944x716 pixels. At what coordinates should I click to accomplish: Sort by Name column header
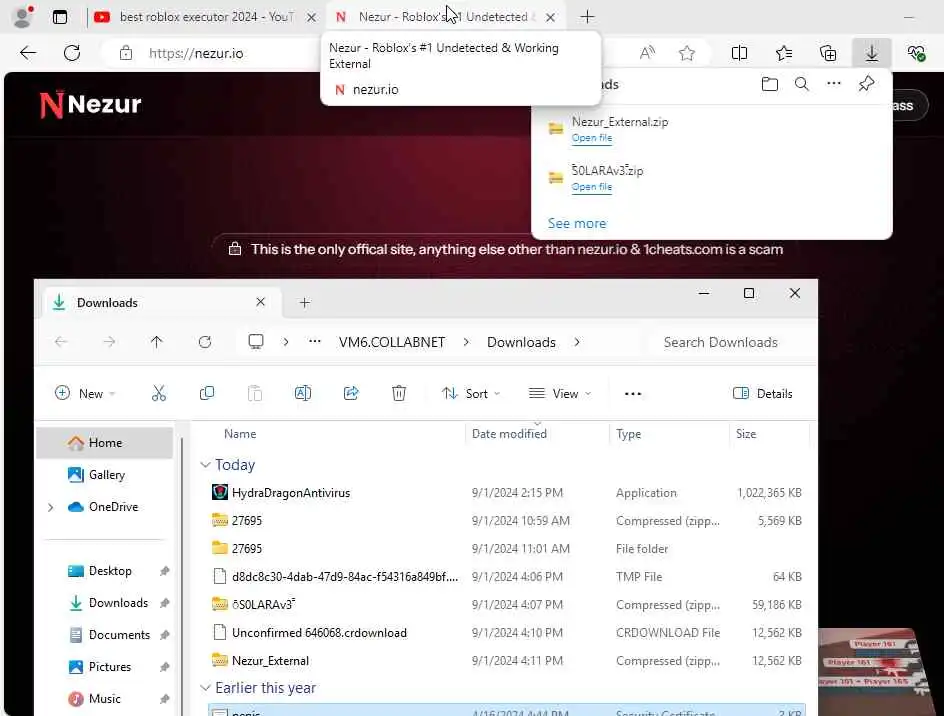coord(240,434)
